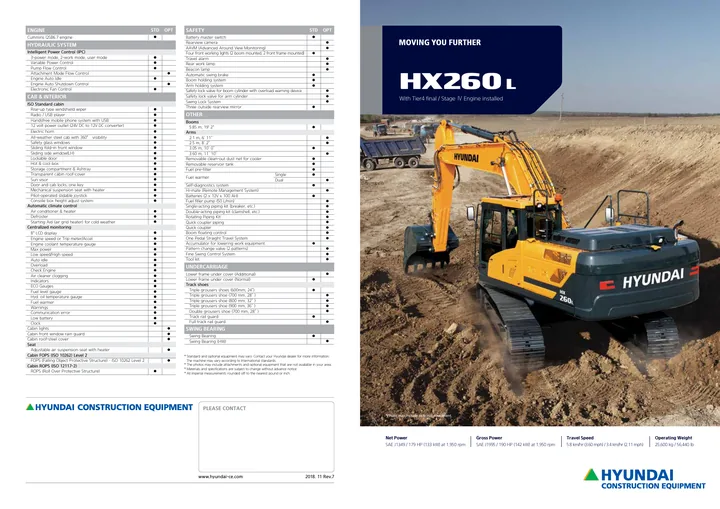Click the SWING BEARING section header

tap(259, 329)
